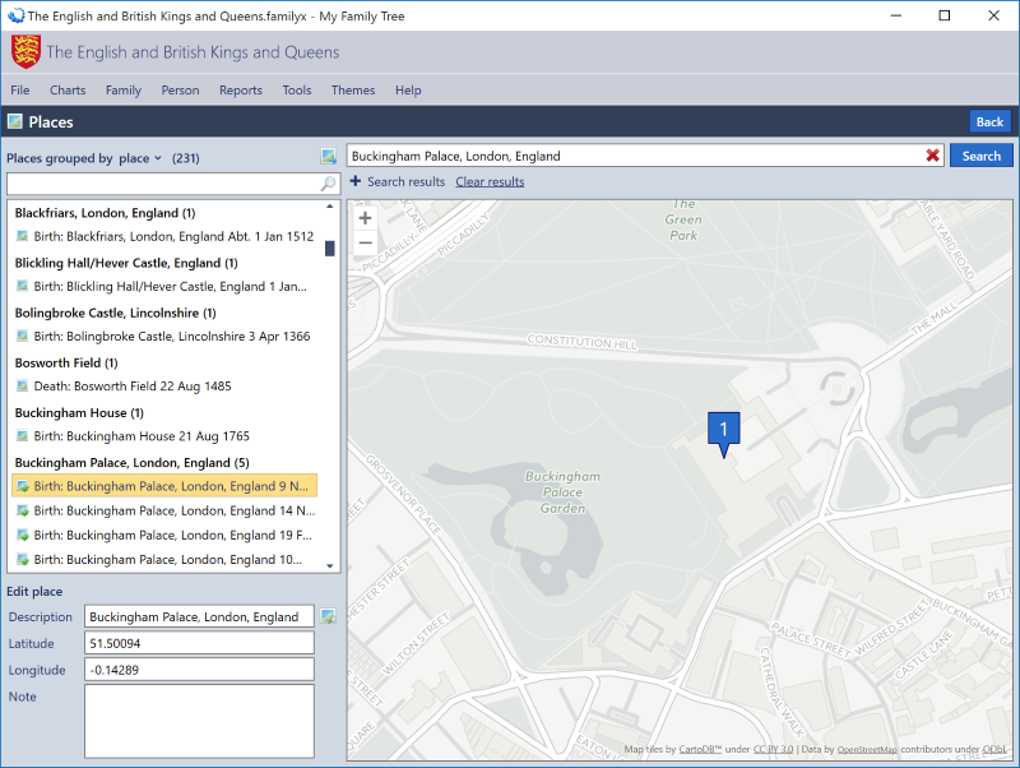Open the OpenStreetMap attribution link
Viewport: 1020px width, 768px height.
pos(867,749)
